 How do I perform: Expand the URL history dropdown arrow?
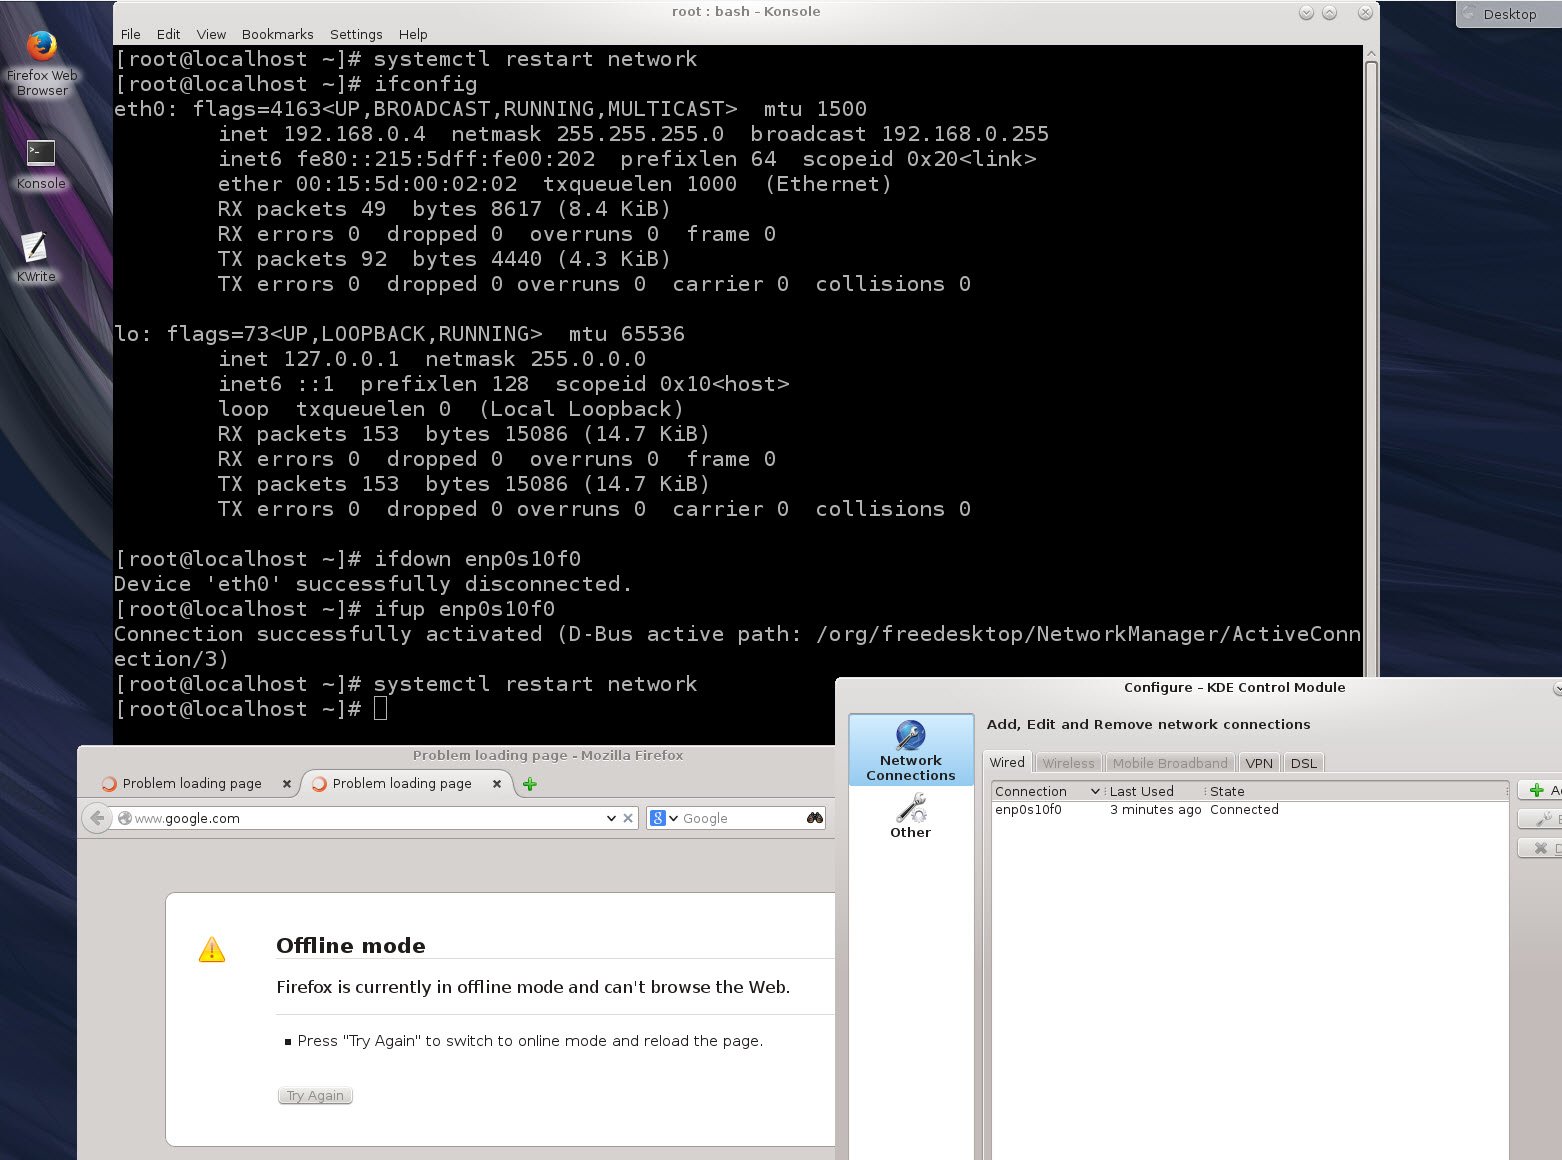[611, 818]
